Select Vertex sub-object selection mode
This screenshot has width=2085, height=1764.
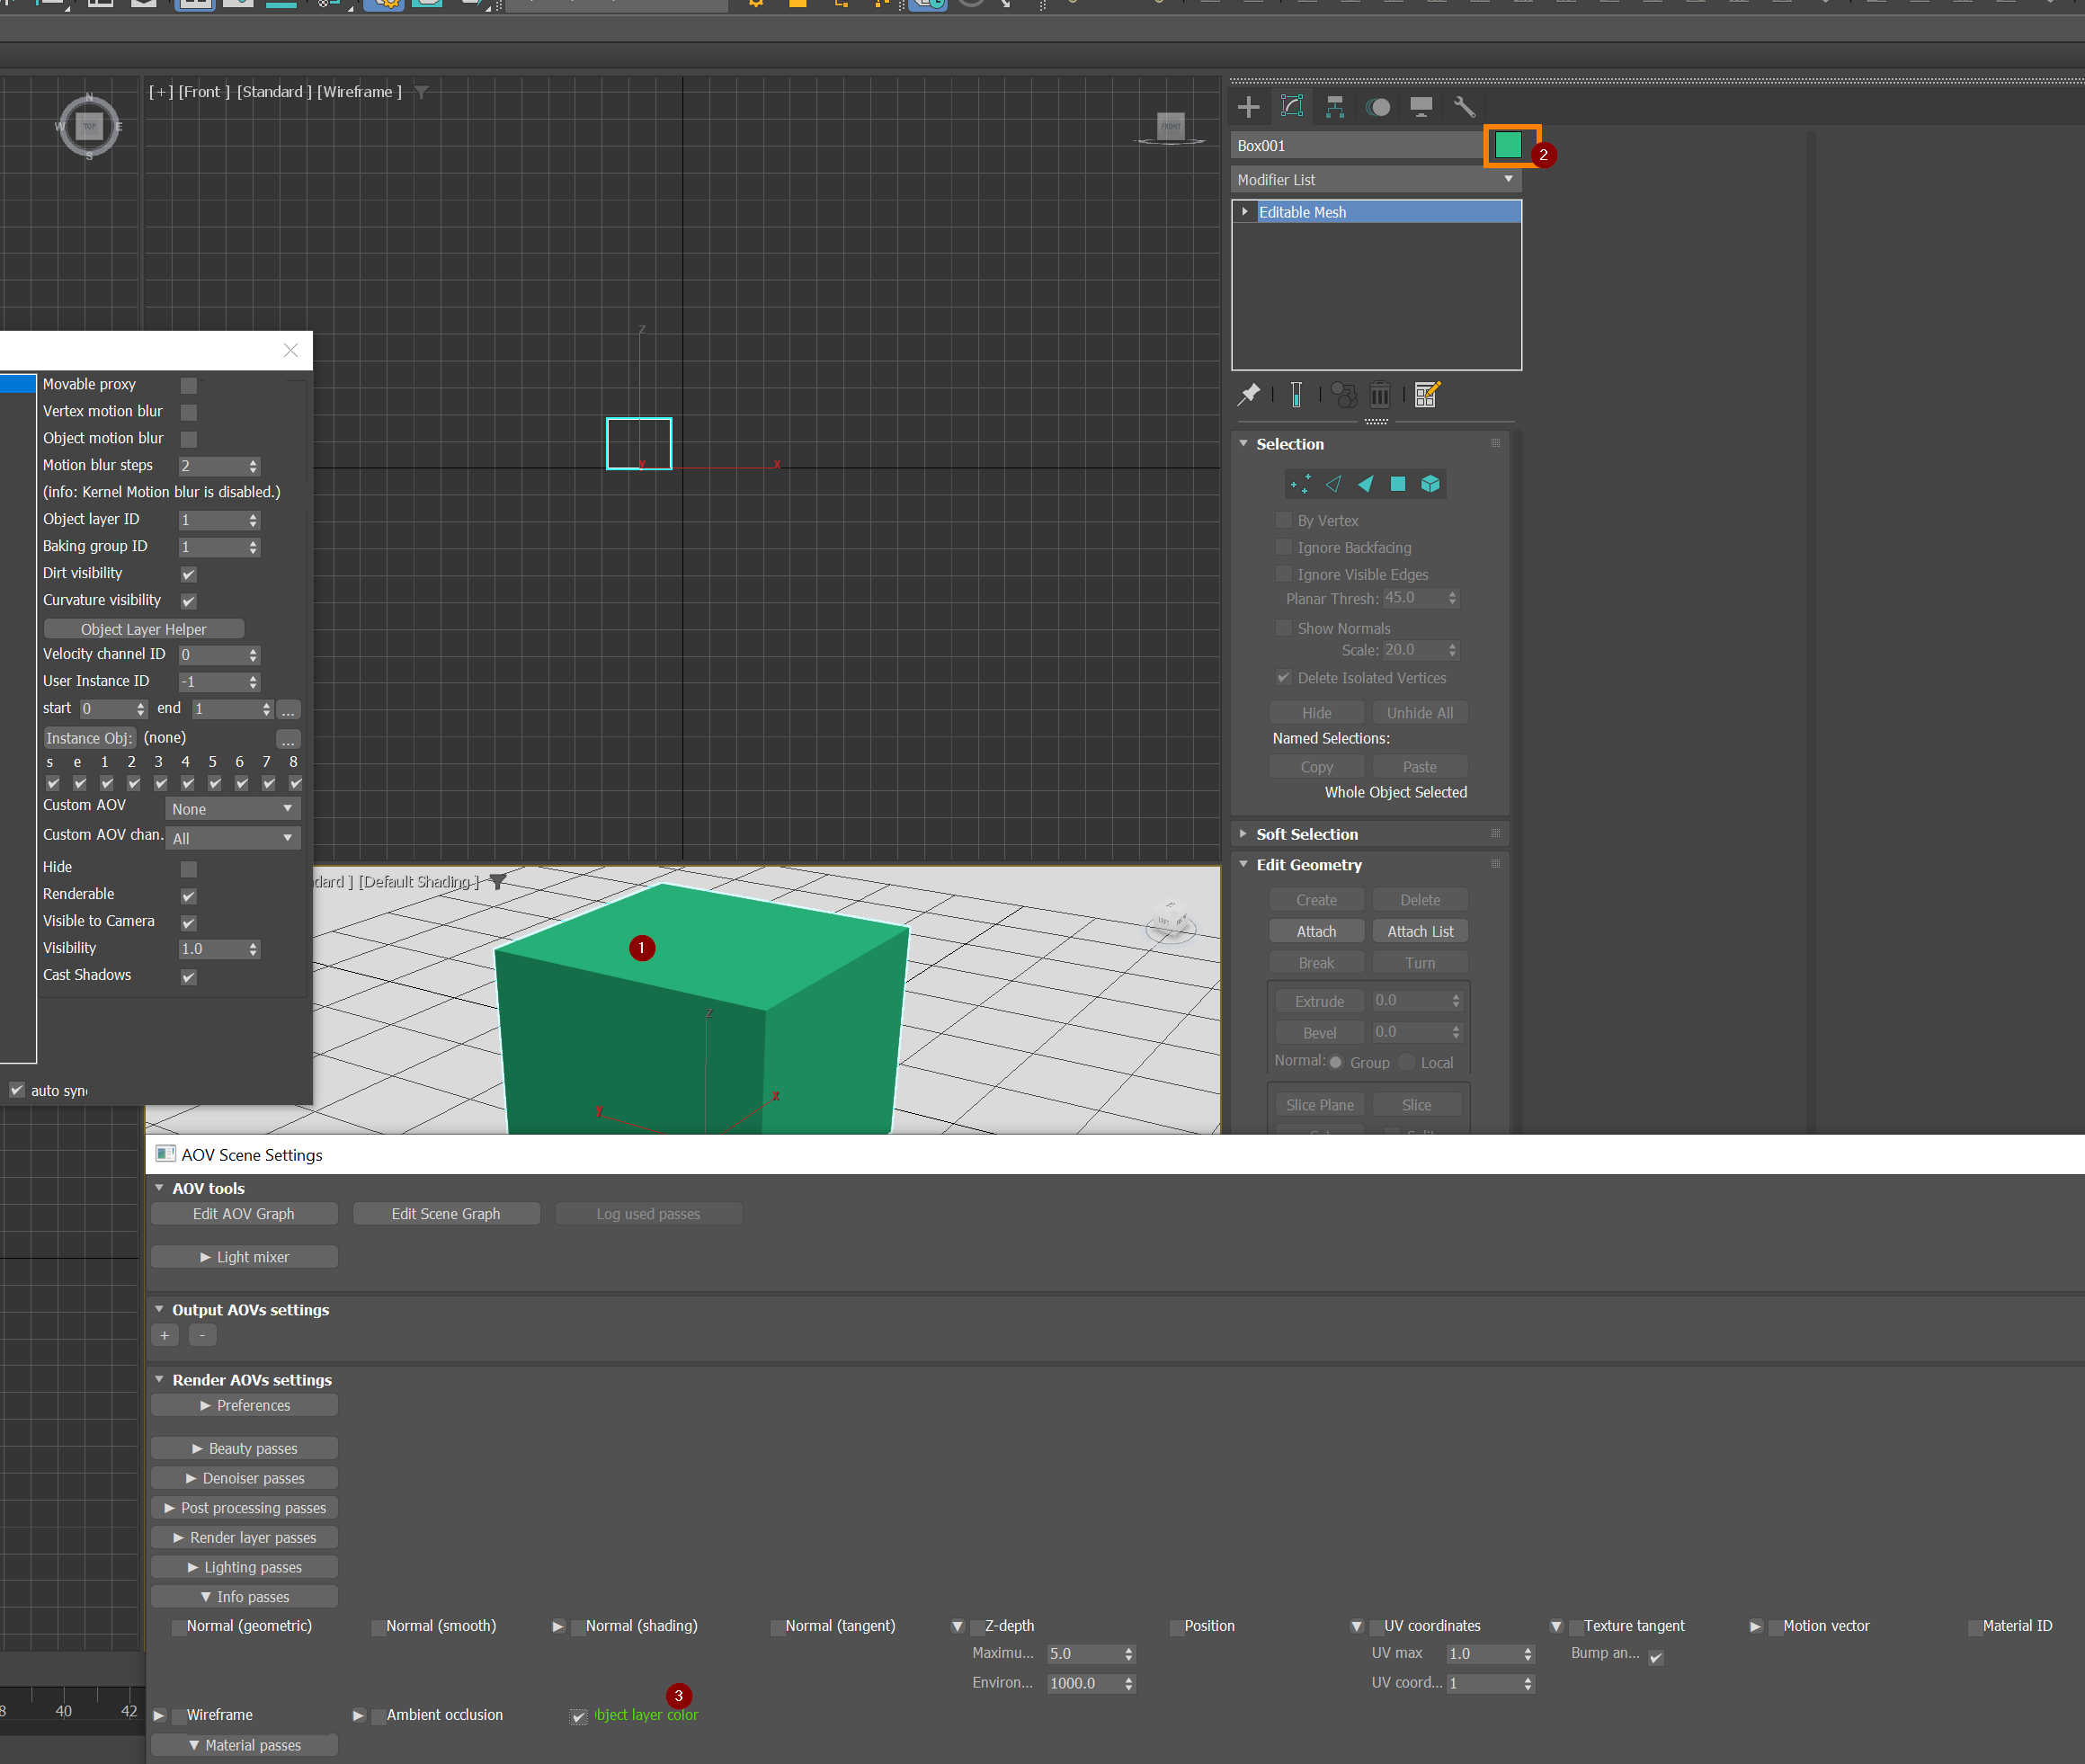[x=1300, y=484]
